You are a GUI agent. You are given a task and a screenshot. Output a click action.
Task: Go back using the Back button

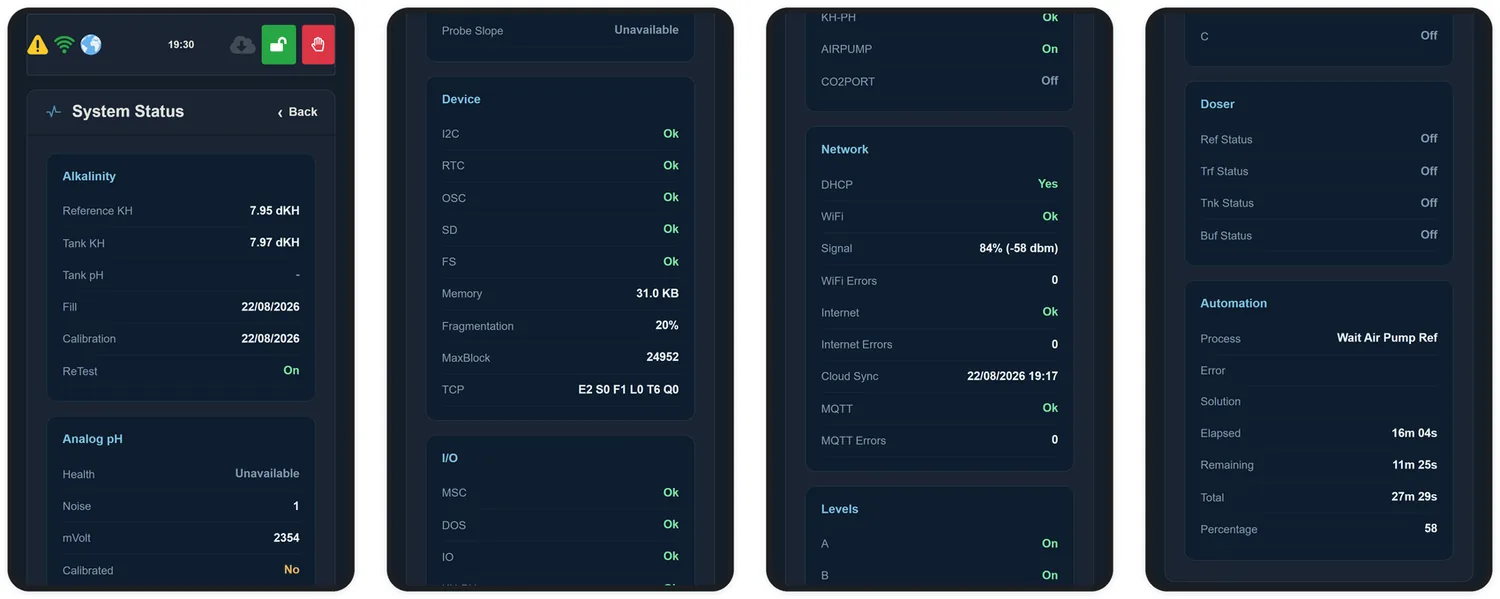tap(297, 112)
